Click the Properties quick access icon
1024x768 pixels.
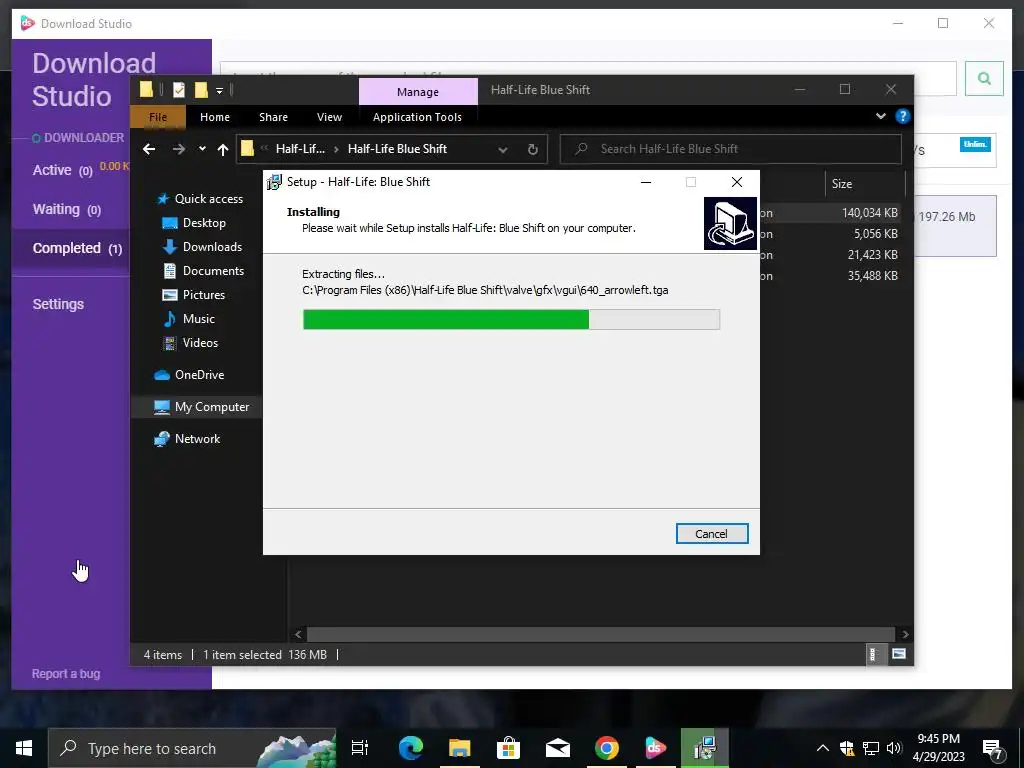178,90
